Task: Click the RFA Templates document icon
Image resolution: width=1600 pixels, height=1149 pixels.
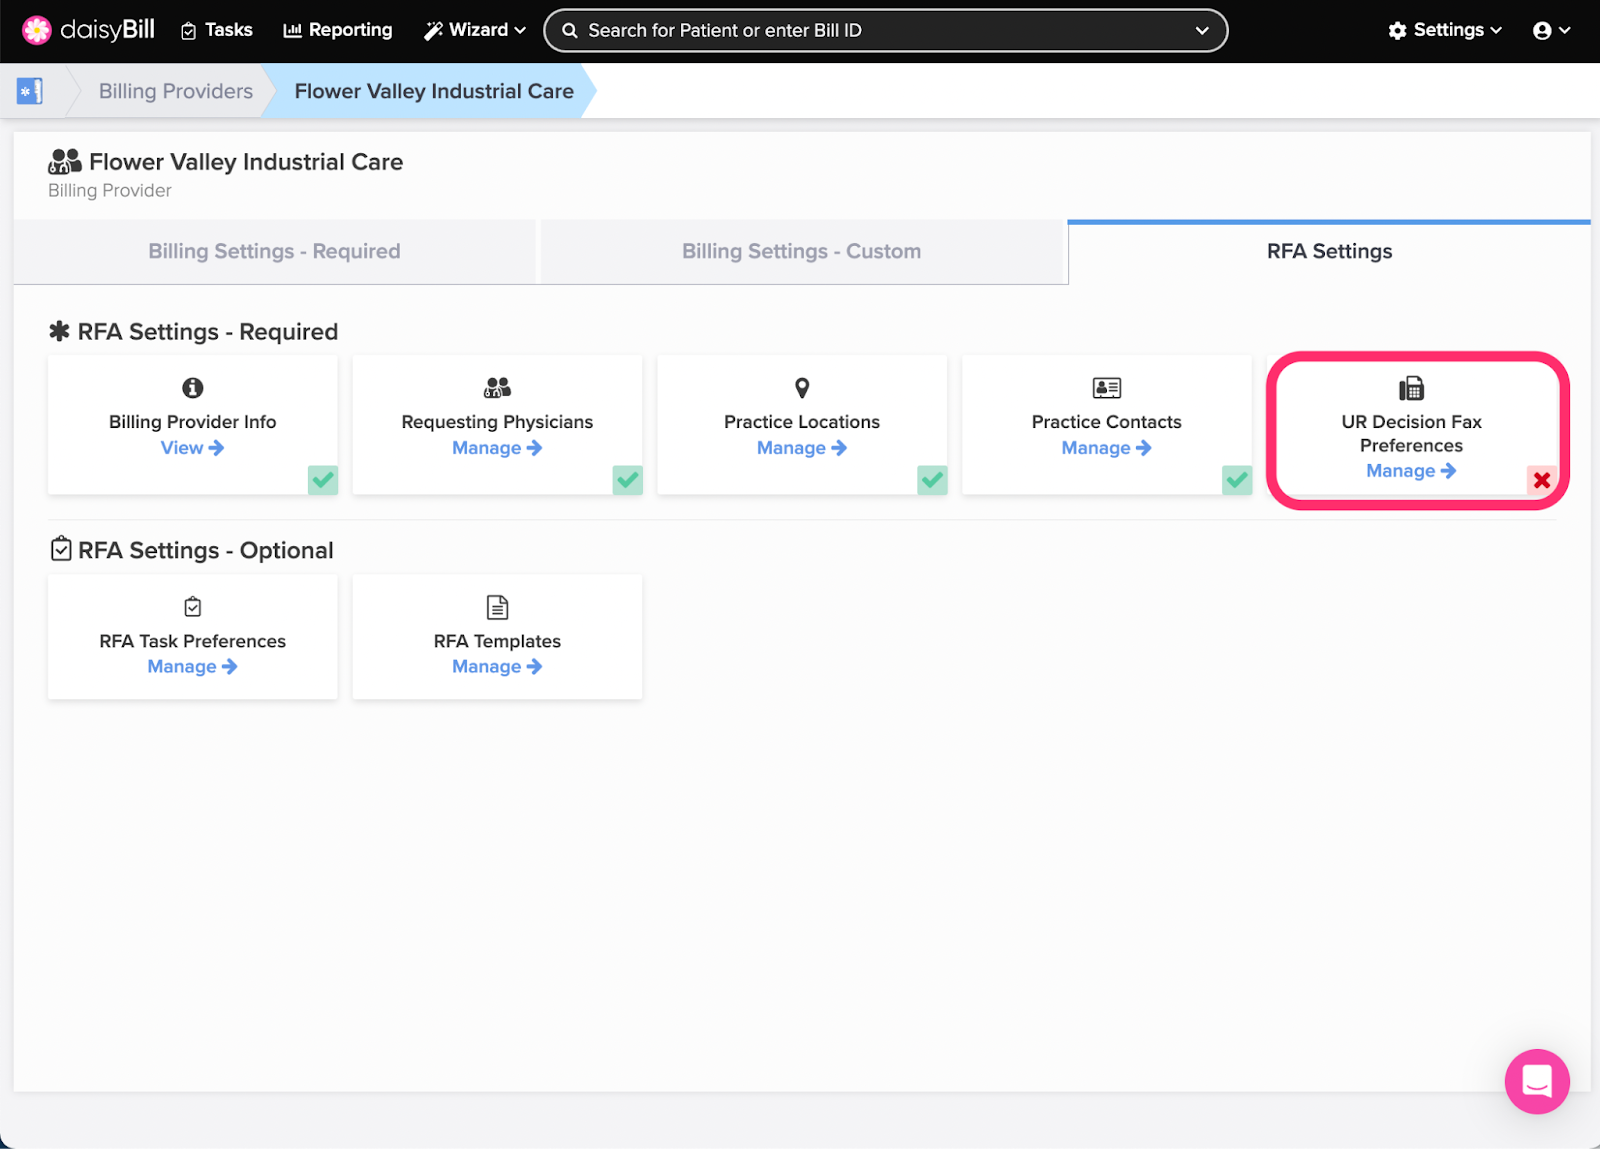Action: 497,607
